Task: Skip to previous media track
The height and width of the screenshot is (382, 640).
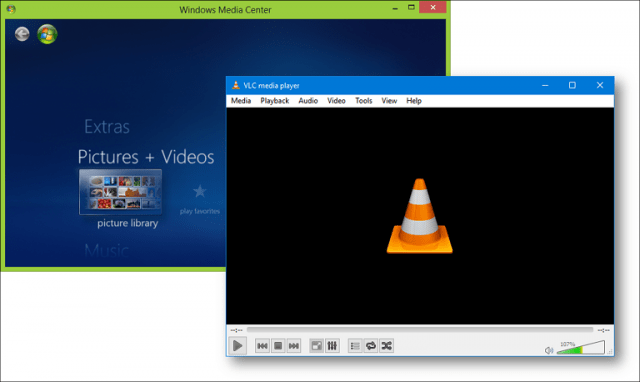Action: [262, 346]
